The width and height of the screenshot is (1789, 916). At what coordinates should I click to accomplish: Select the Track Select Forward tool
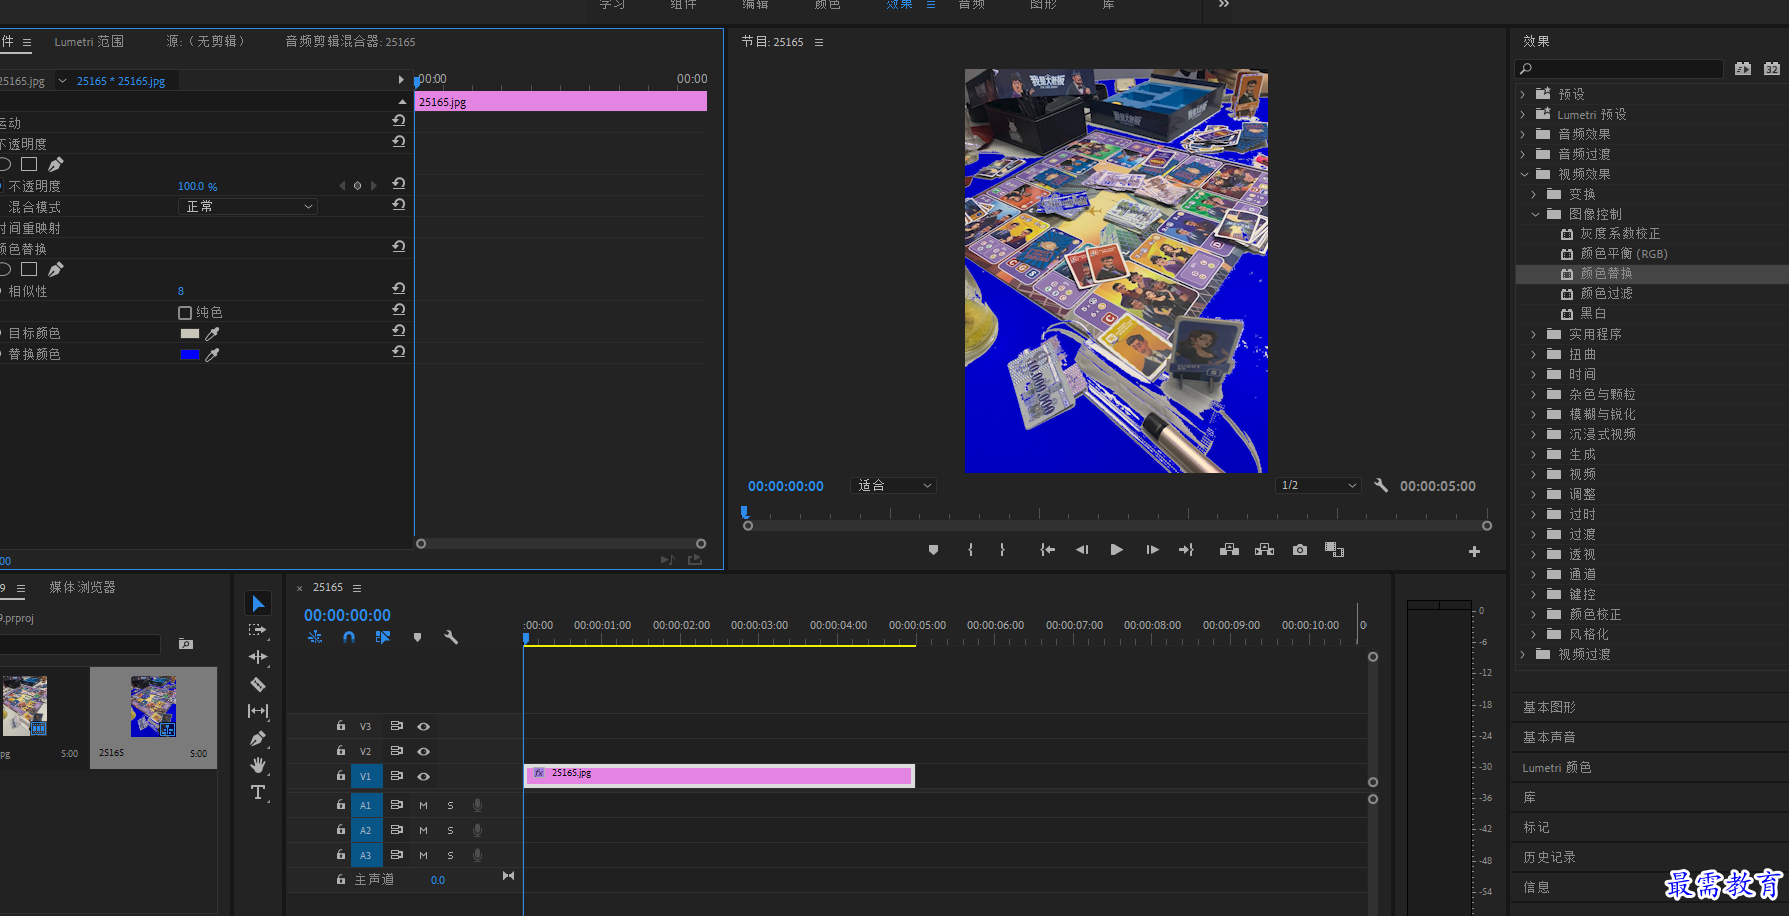point(258,630)
